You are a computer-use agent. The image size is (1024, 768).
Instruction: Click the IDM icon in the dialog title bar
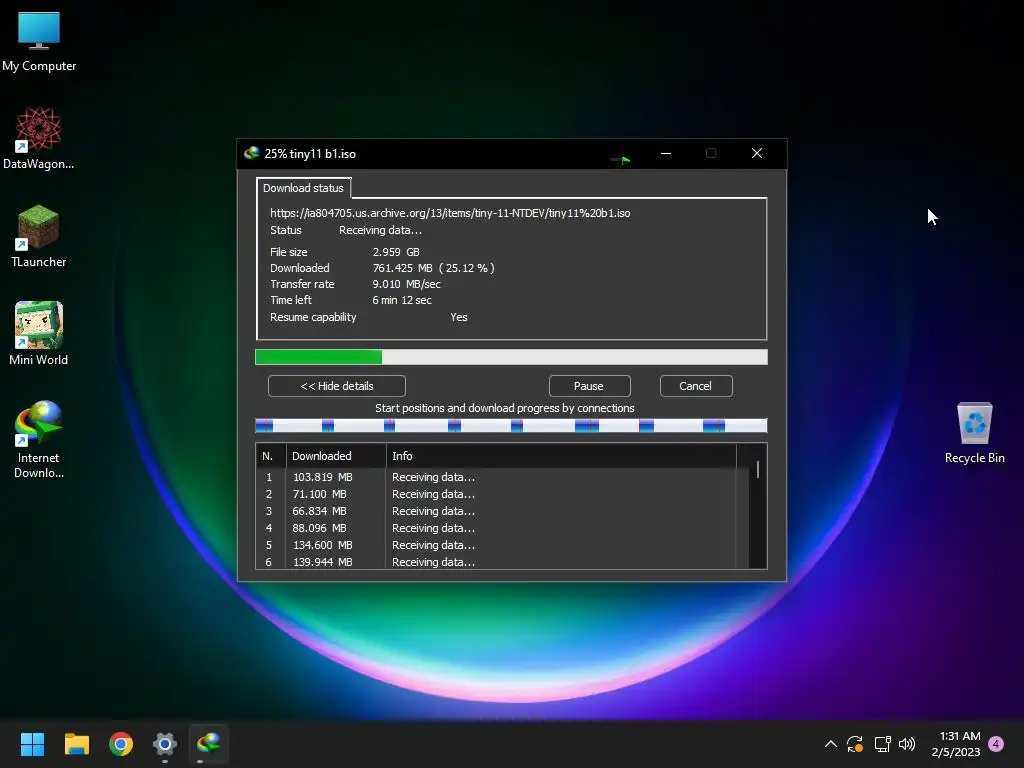251,153
